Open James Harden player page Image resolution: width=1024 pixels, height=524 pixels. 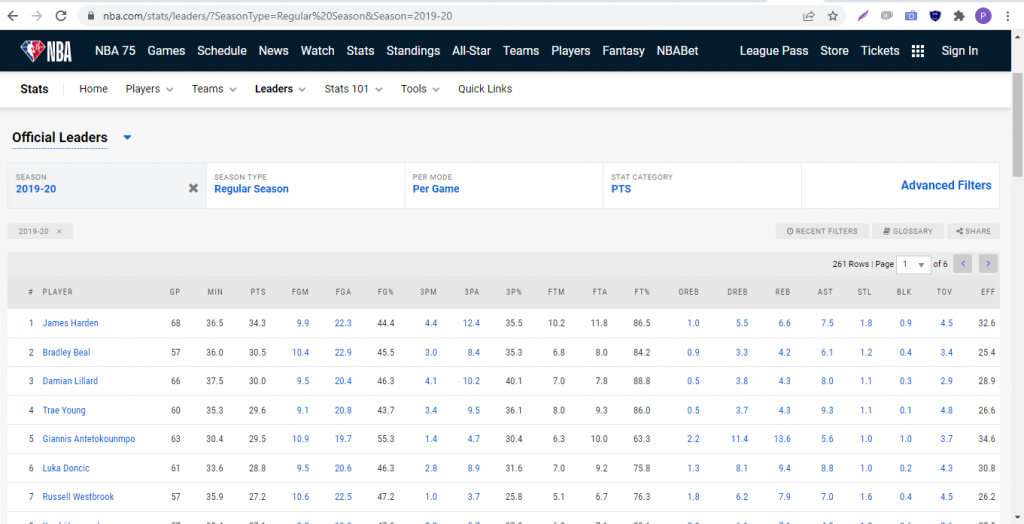click(71, 323)
